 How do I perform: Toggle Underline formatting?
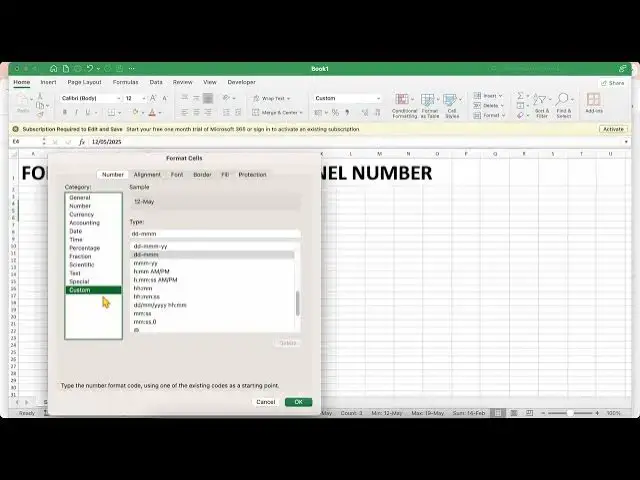click(87, 112)
